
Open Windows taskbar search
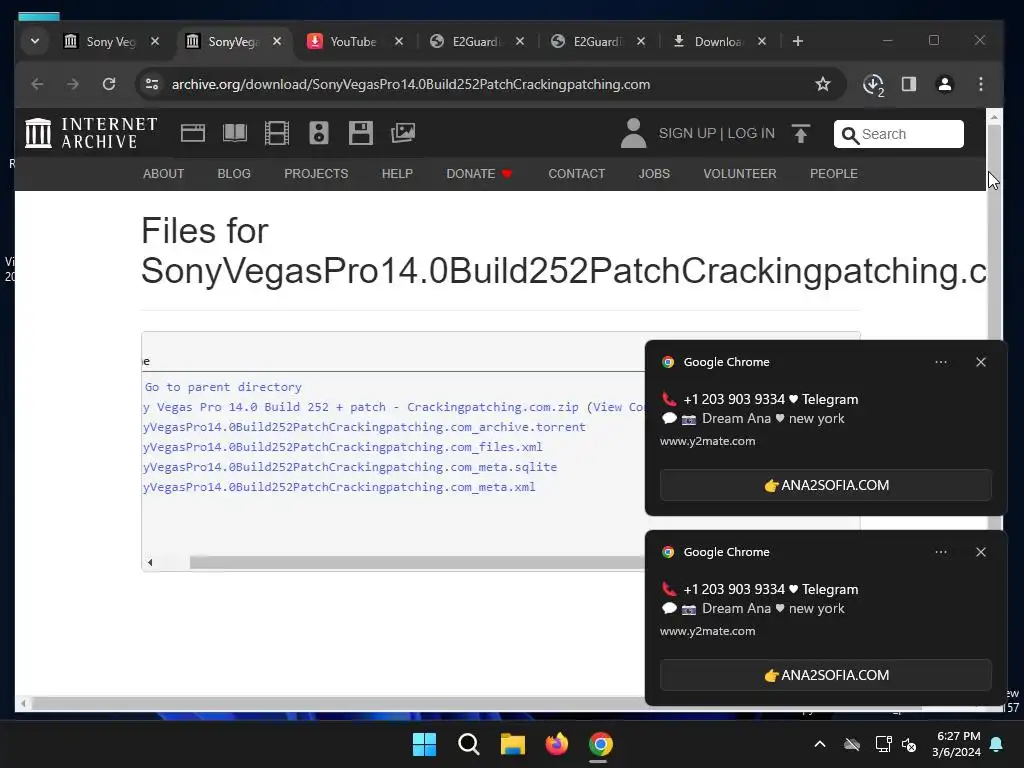(469, 744)
